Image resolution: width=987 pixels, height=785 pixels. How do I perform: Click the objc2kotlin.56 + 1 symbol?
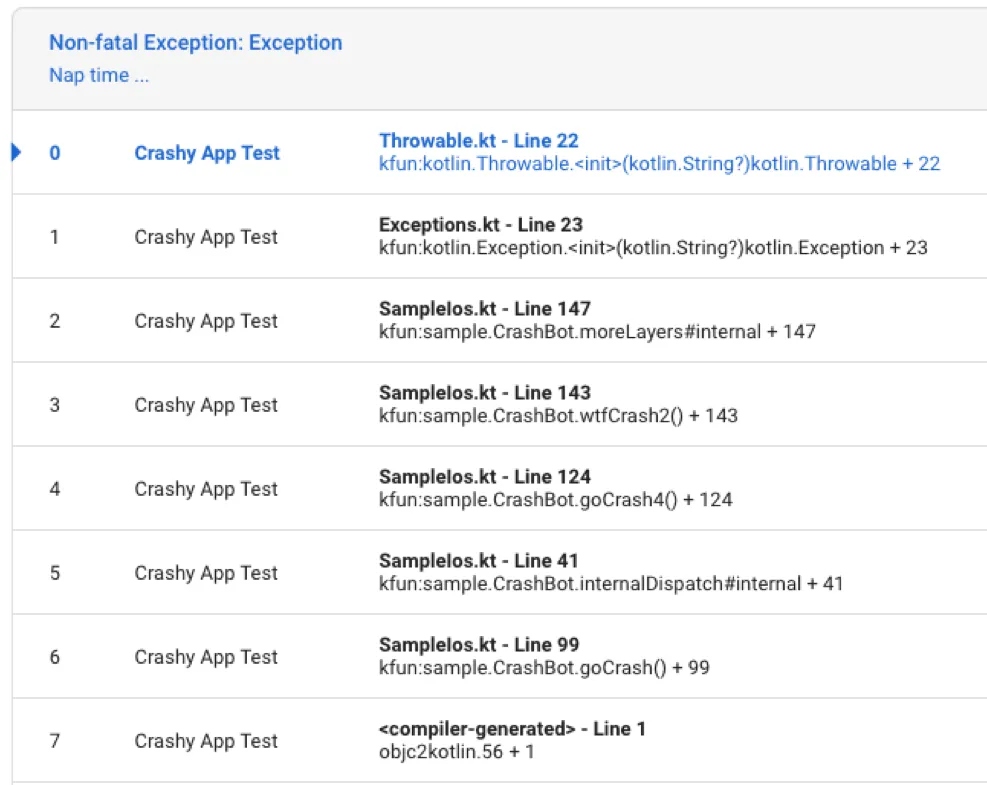[456, 752]
